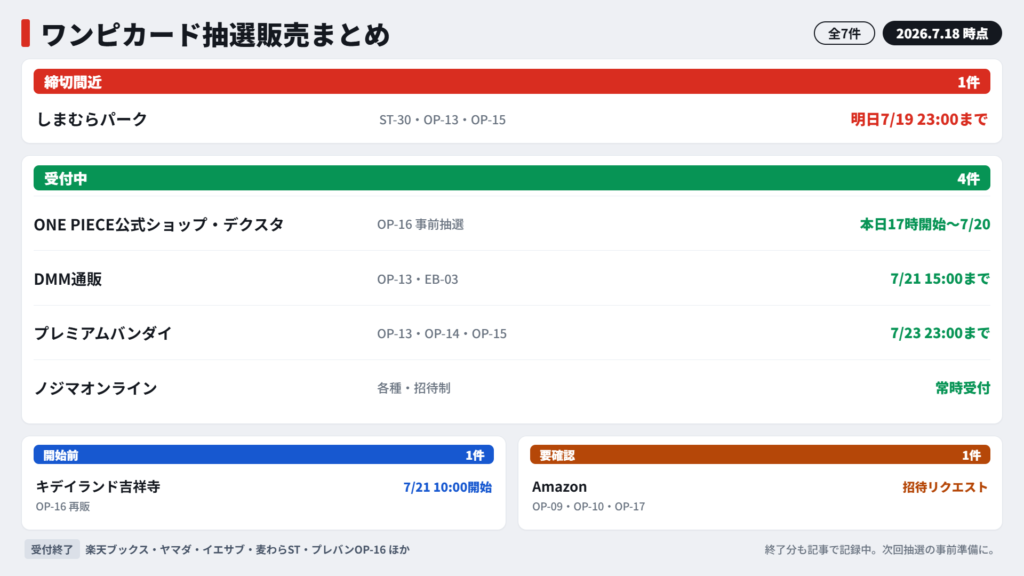
Task: Click 本日17時開始〜7/20 schedule text
Action: 925,224
